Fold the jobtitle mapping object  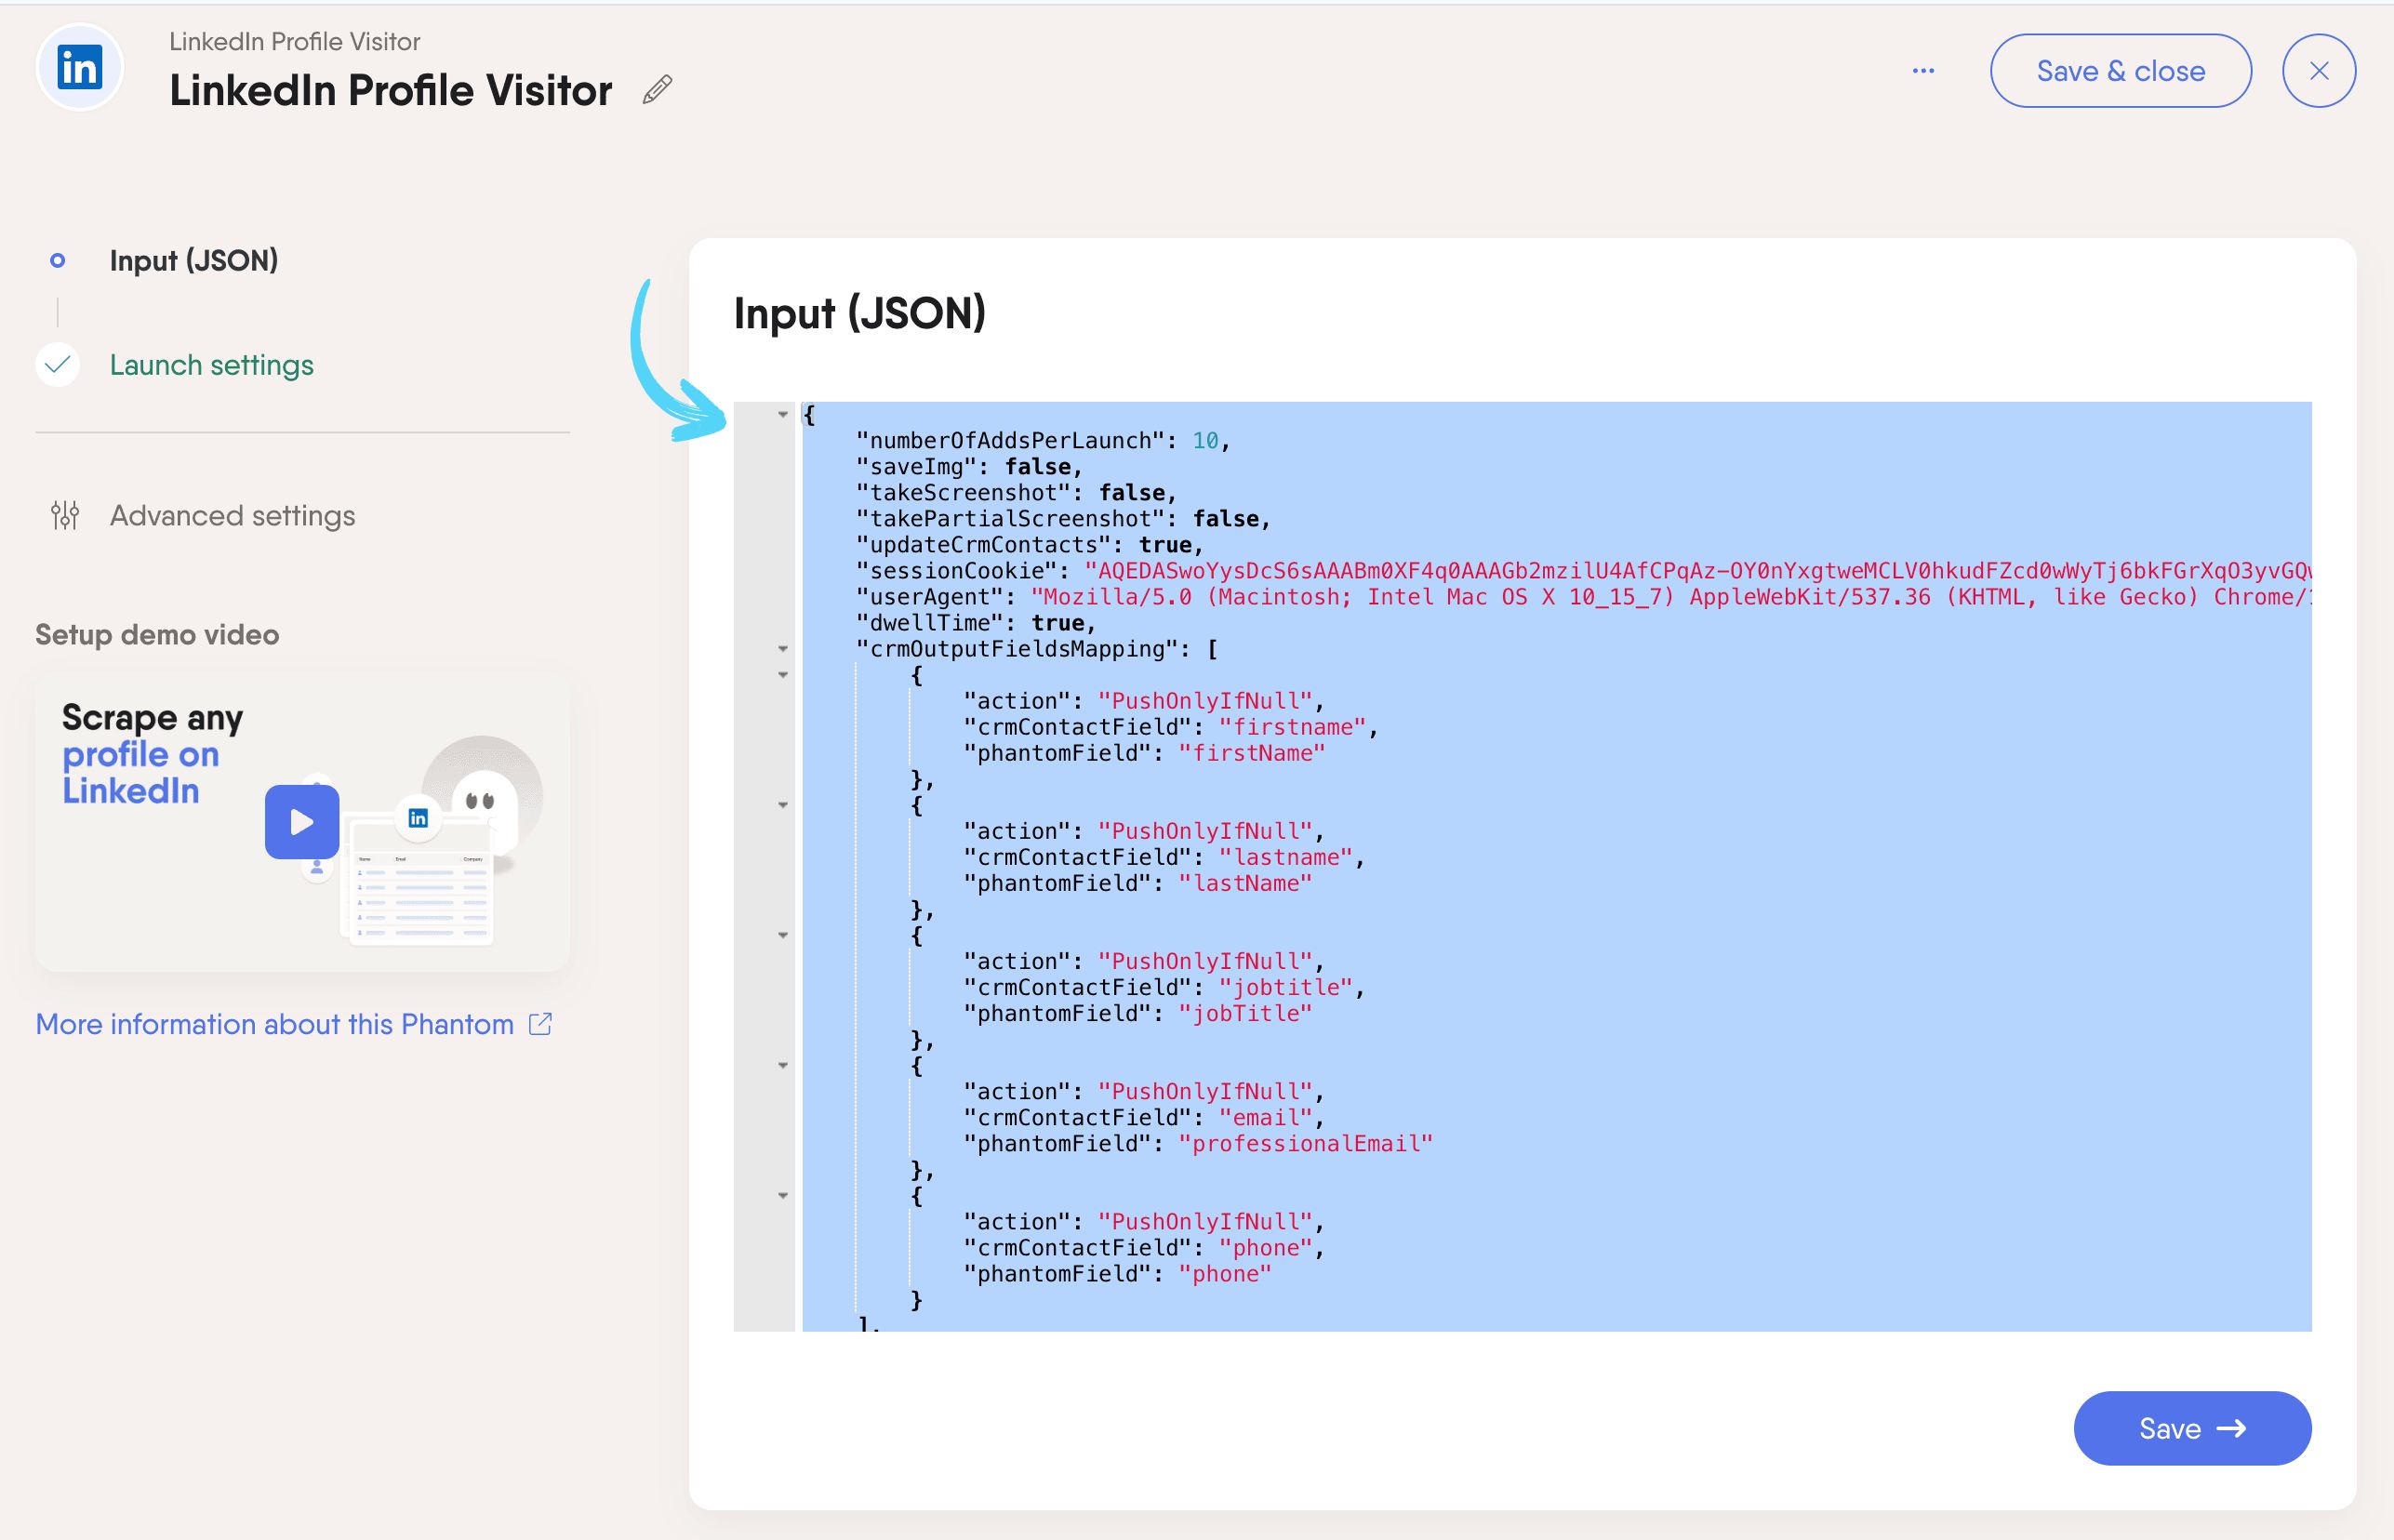[783, 935]
